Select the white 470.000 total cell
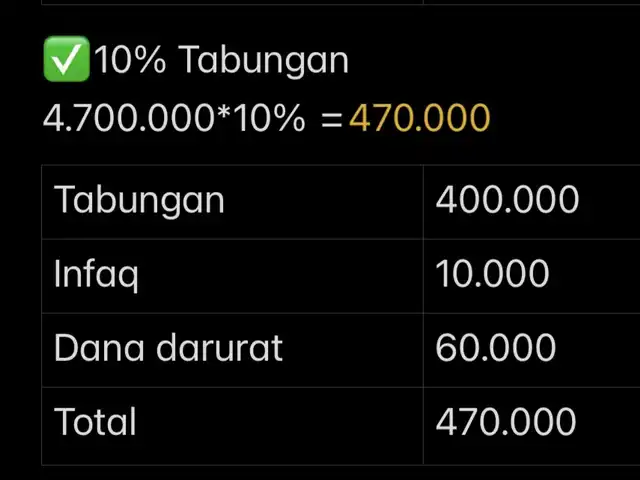 click(506, 421)
